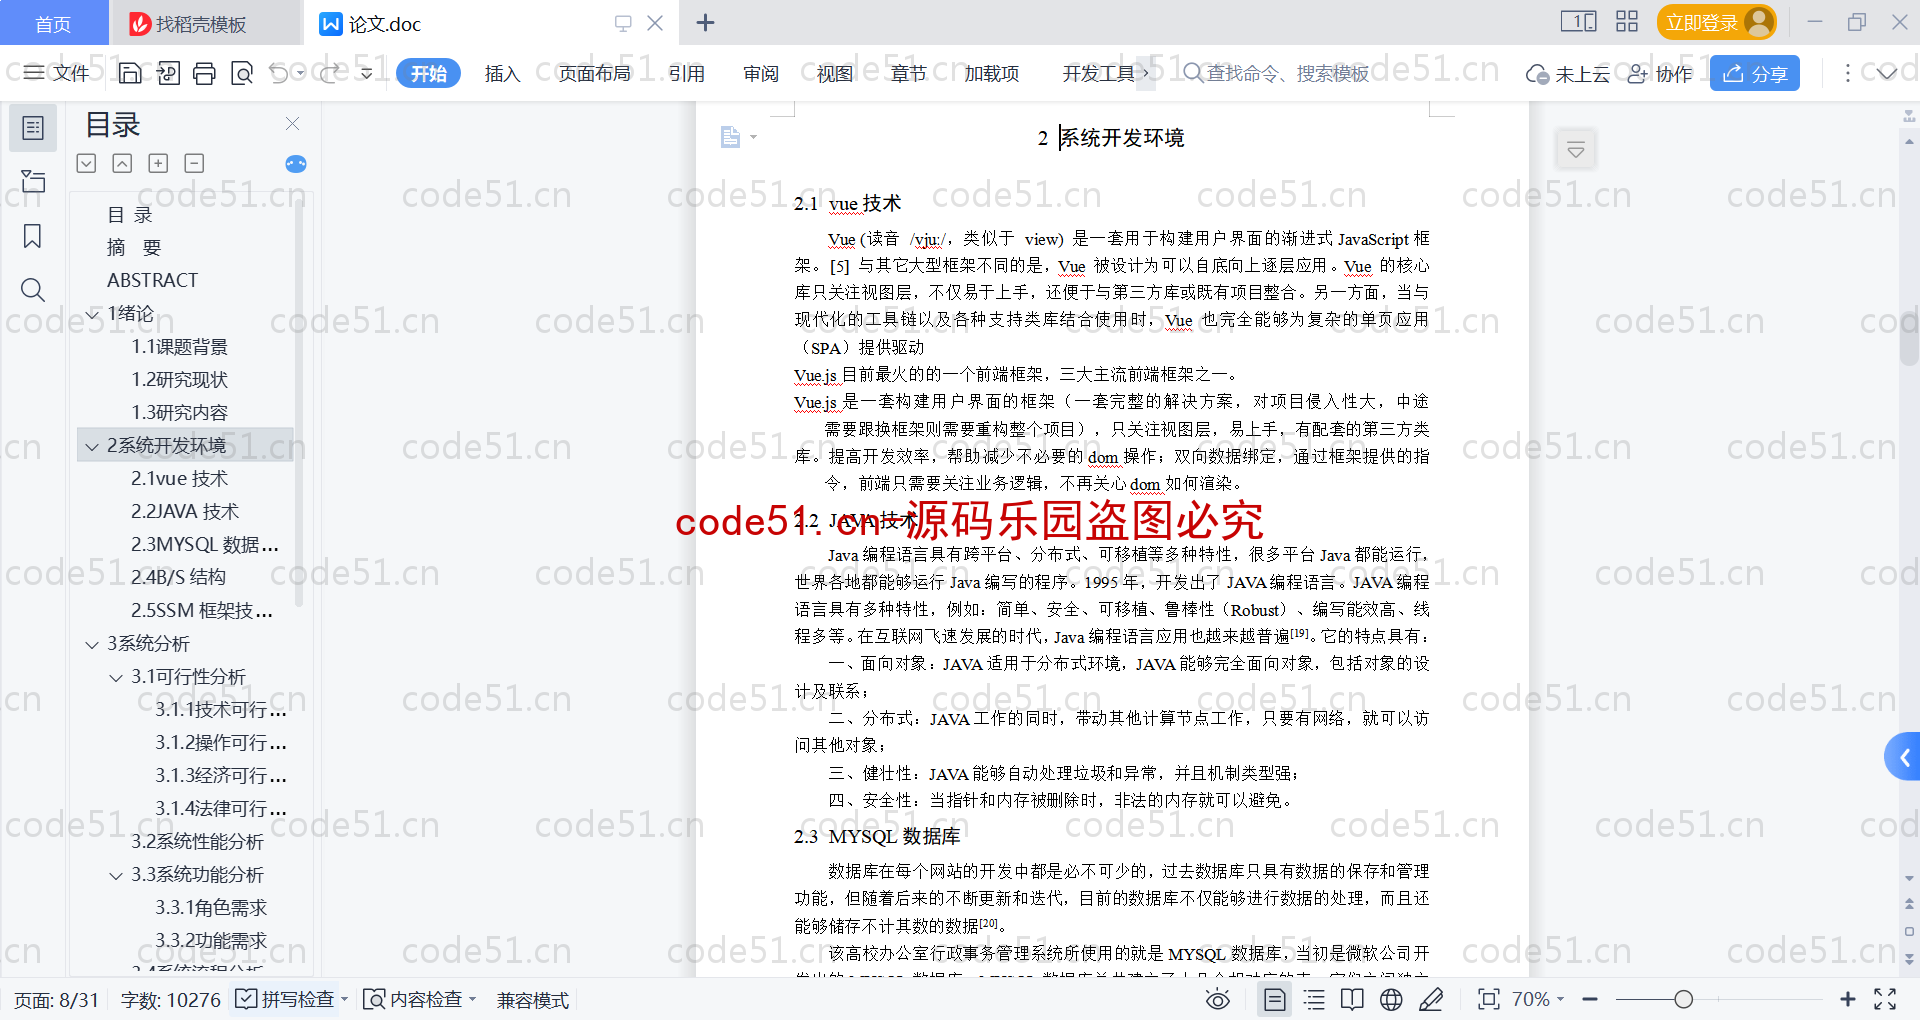Select the 页面布局 ribbon tab
This screenshot has width=1920, height=1020.
[x=594, y=73]
